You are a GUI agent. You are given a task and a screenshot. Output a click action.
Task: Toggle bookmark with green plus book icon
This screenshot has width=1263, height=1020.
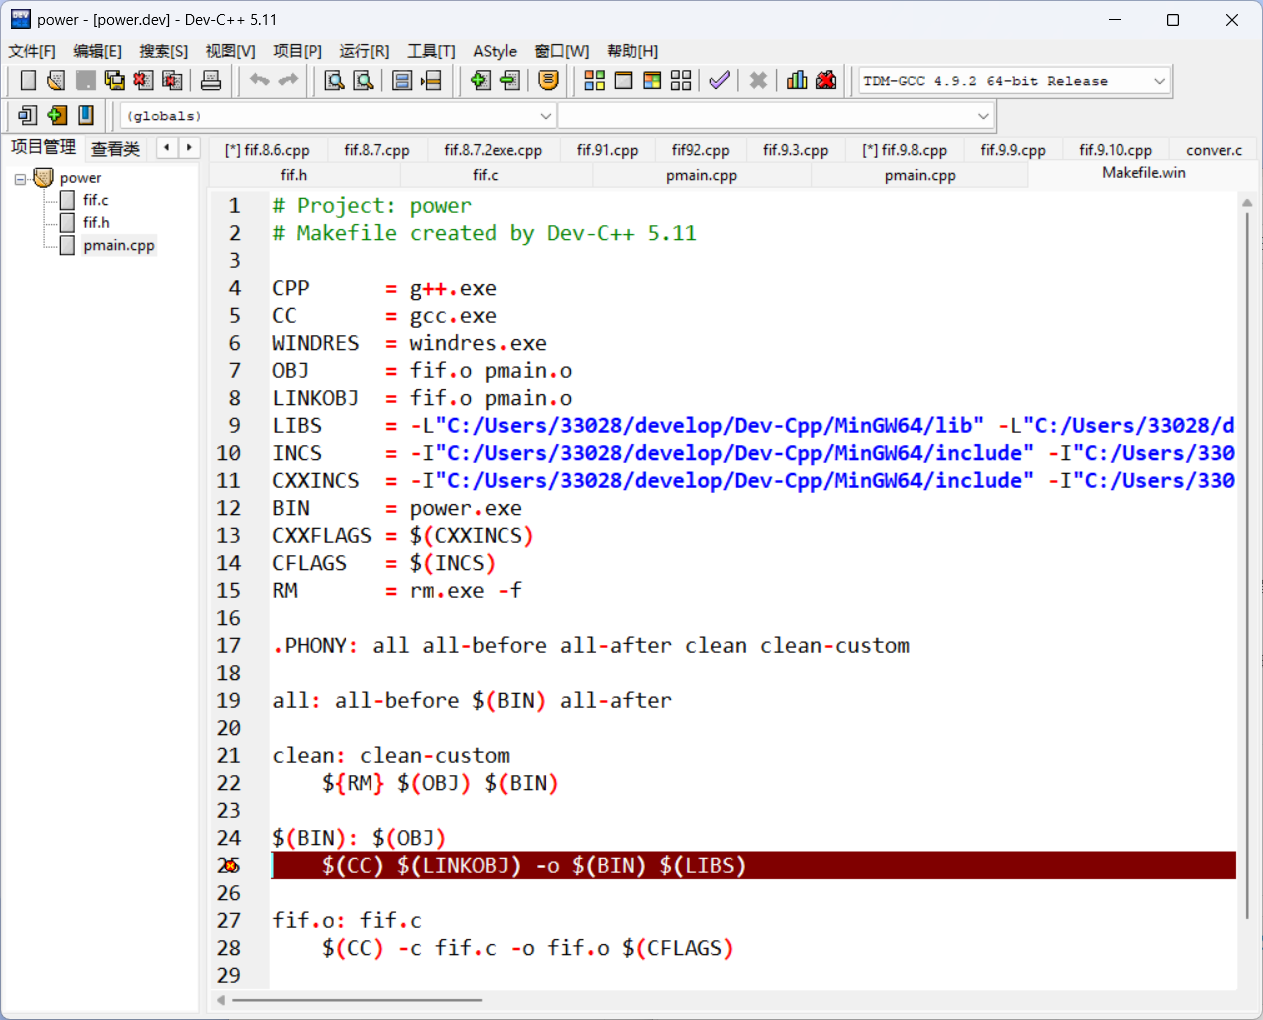point(57,115)
